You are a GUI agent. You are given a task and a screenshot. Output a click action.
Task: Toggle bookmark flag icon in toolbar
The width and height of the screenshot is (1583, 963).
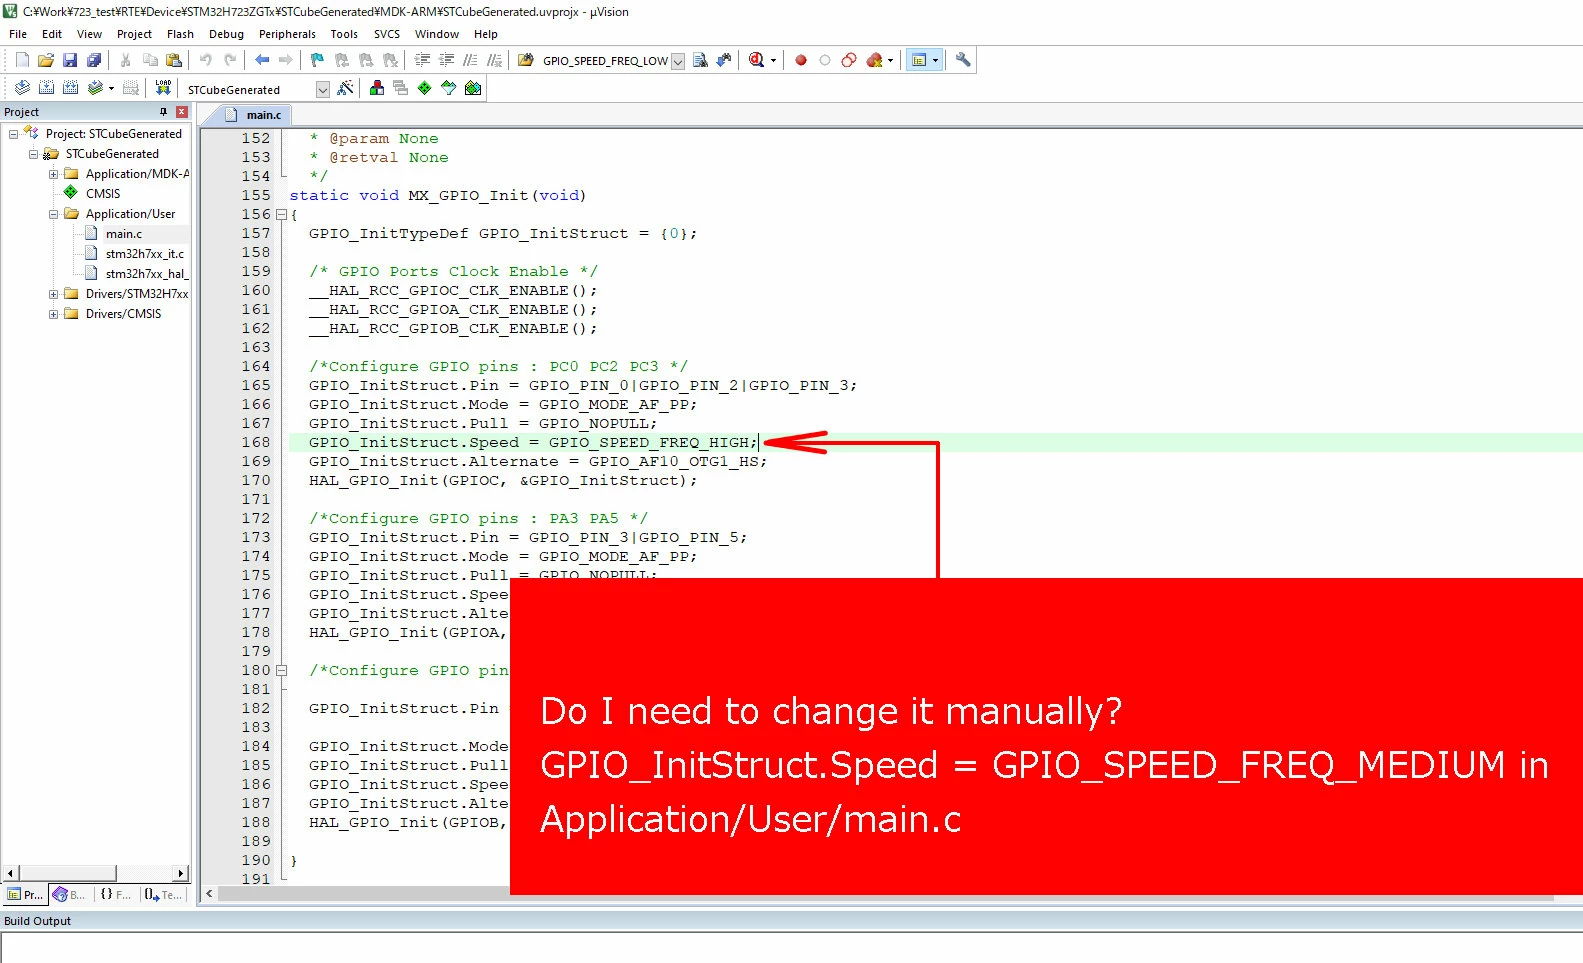pyautogui.click(x=317, y=60)
